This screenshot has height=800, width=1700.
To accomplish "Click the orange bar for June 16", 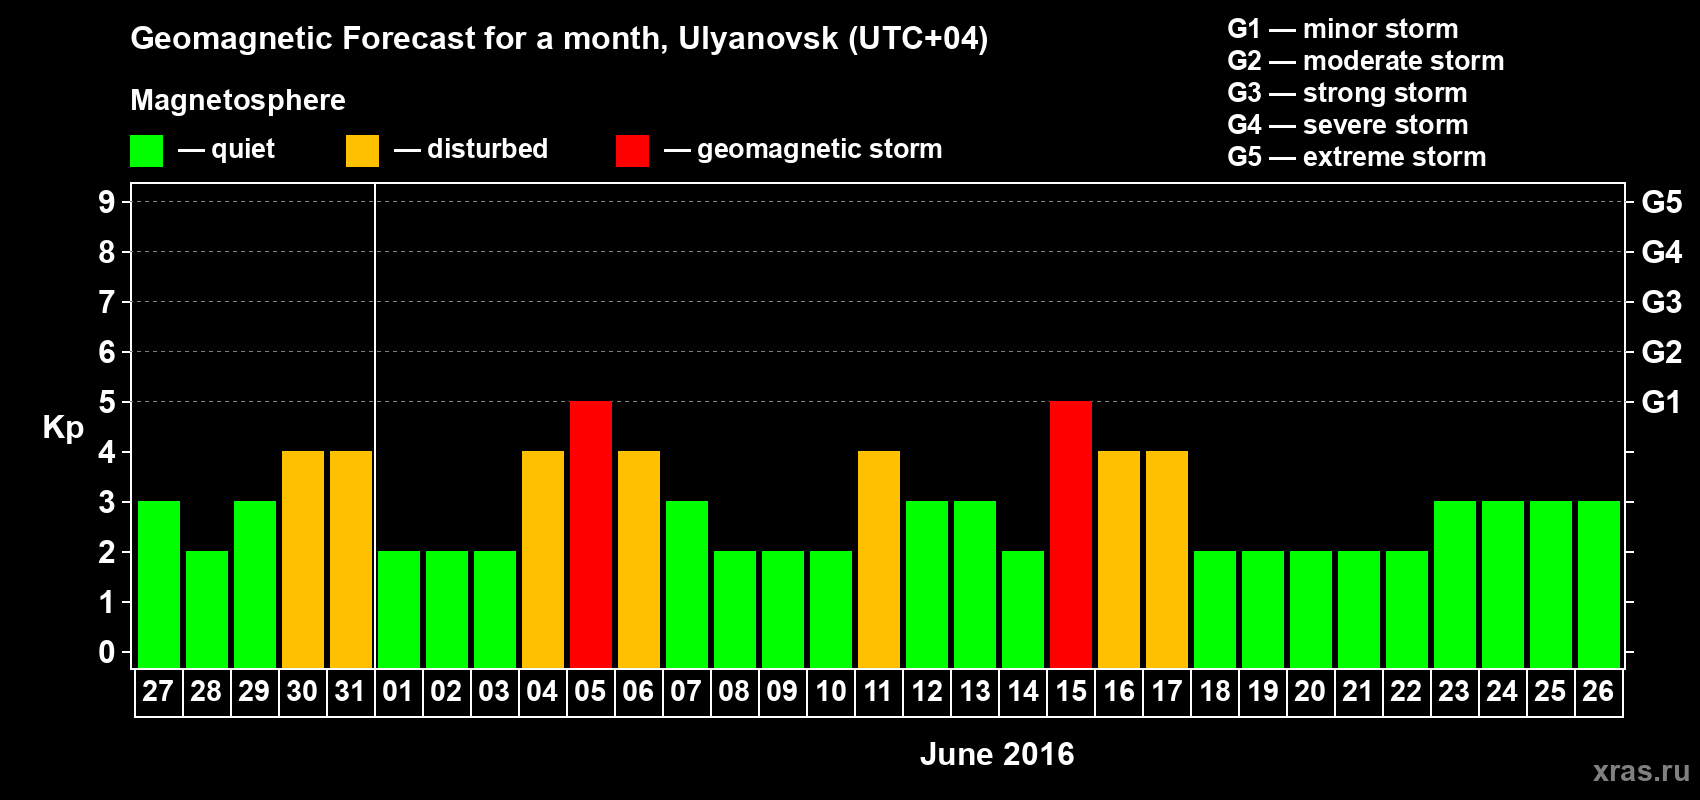I will click(x=1119, y=560).
